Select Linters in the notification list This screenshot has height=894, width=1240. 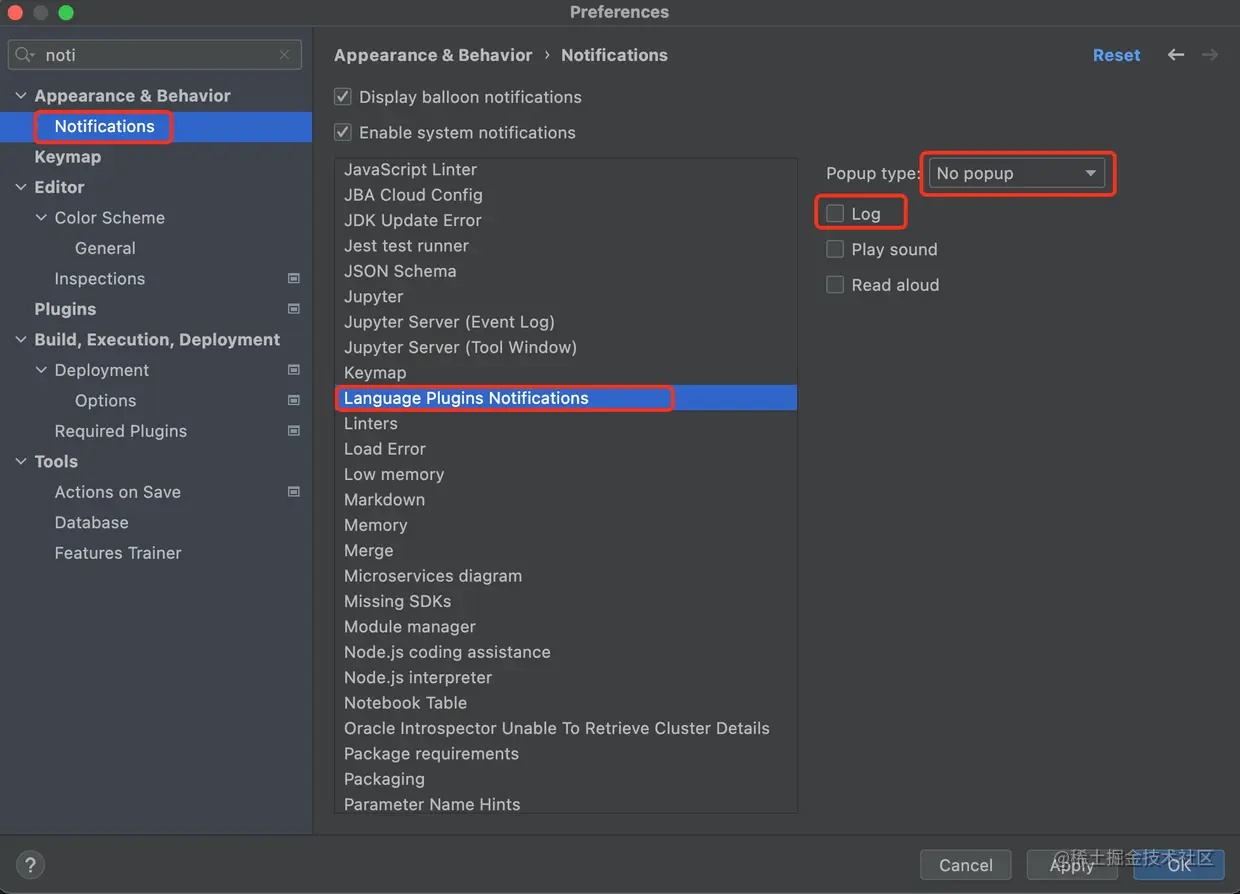(x=566, y=424)
